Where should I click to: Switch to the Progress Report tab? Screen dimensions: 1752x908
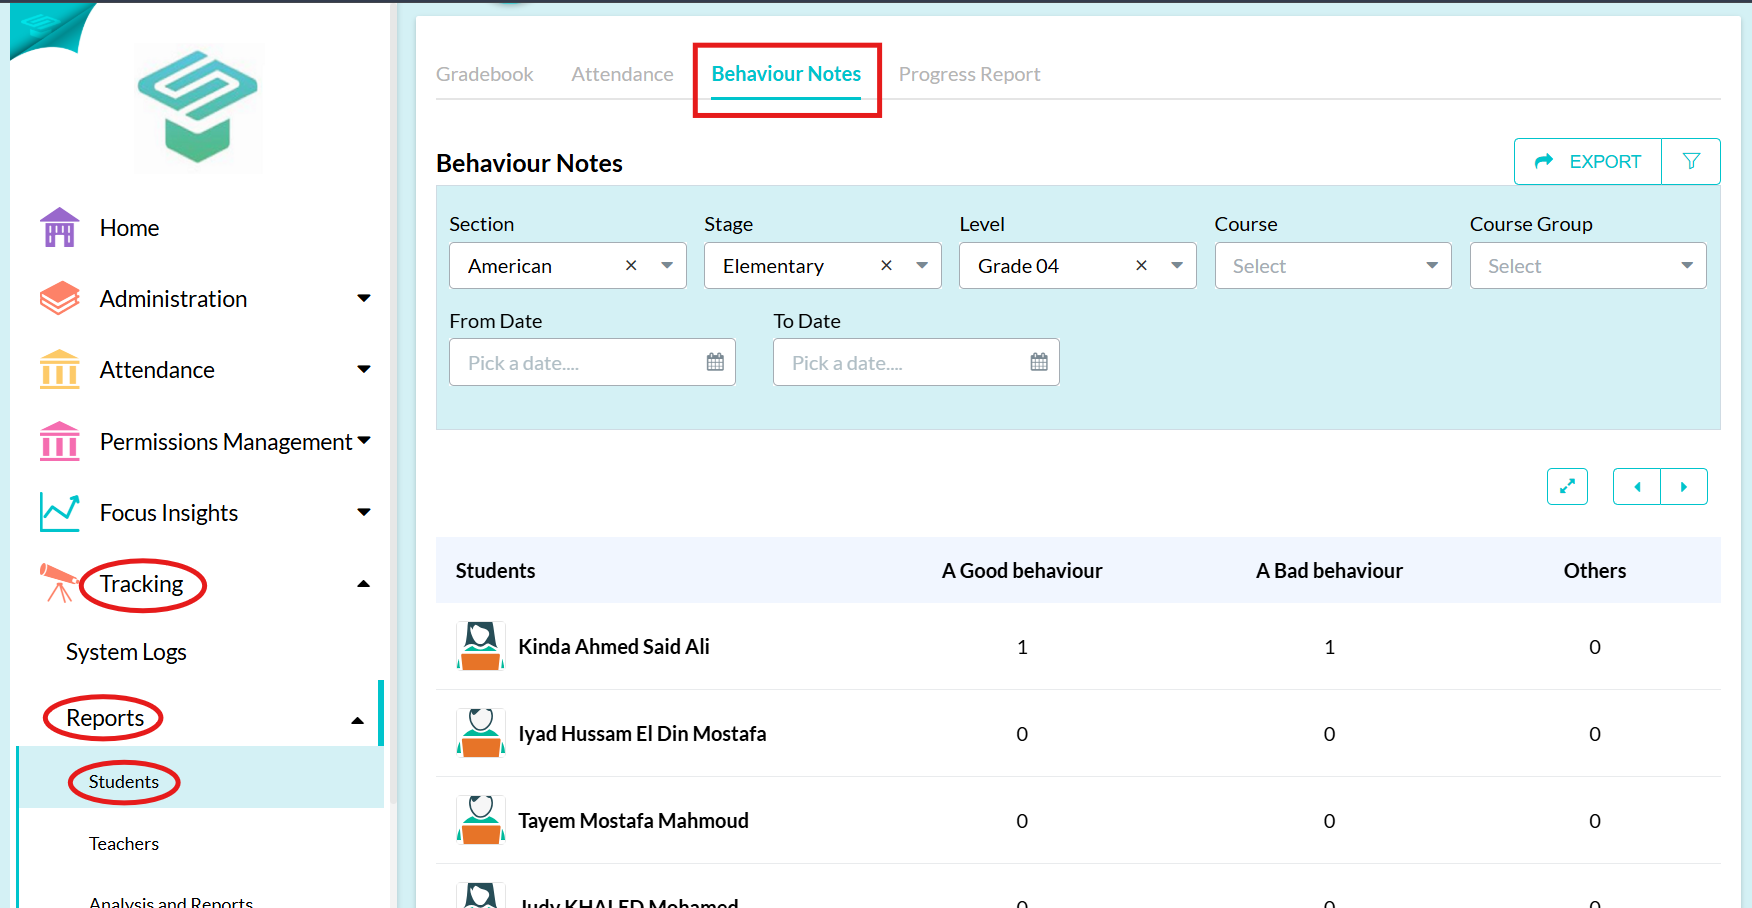969,74
